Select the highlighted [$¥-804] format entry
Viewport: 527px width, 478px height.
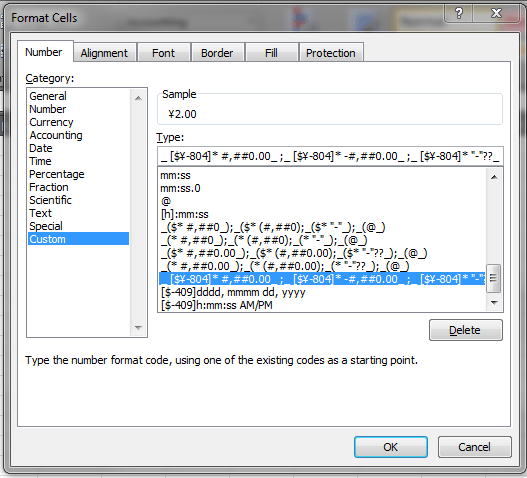(322, 279)
